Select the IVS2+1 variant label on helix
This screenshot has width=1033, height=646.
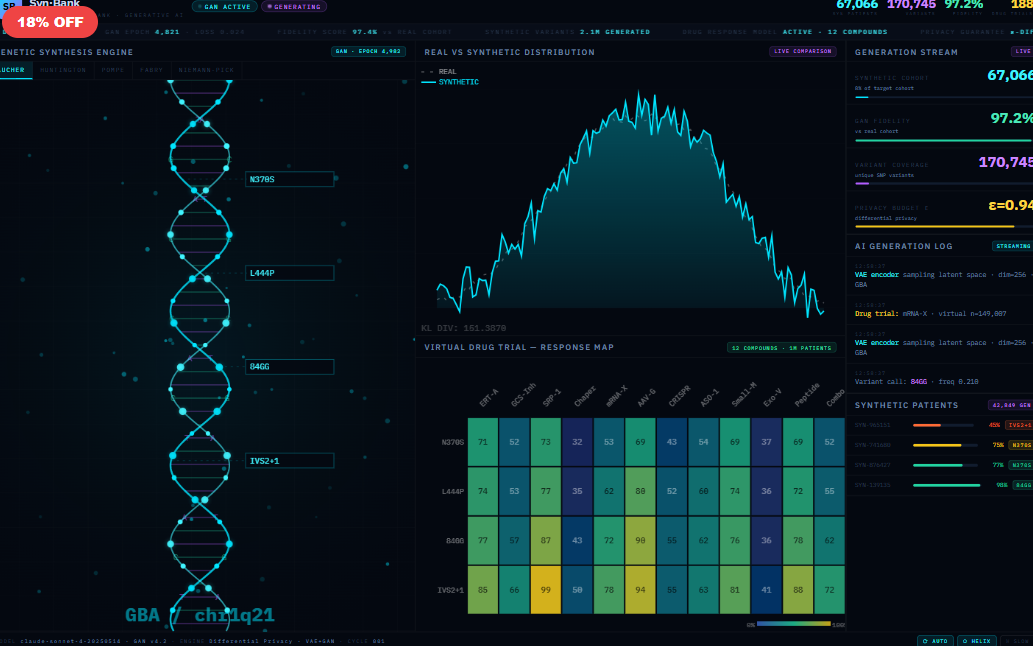pyautogui.click(x=289, y=460)
